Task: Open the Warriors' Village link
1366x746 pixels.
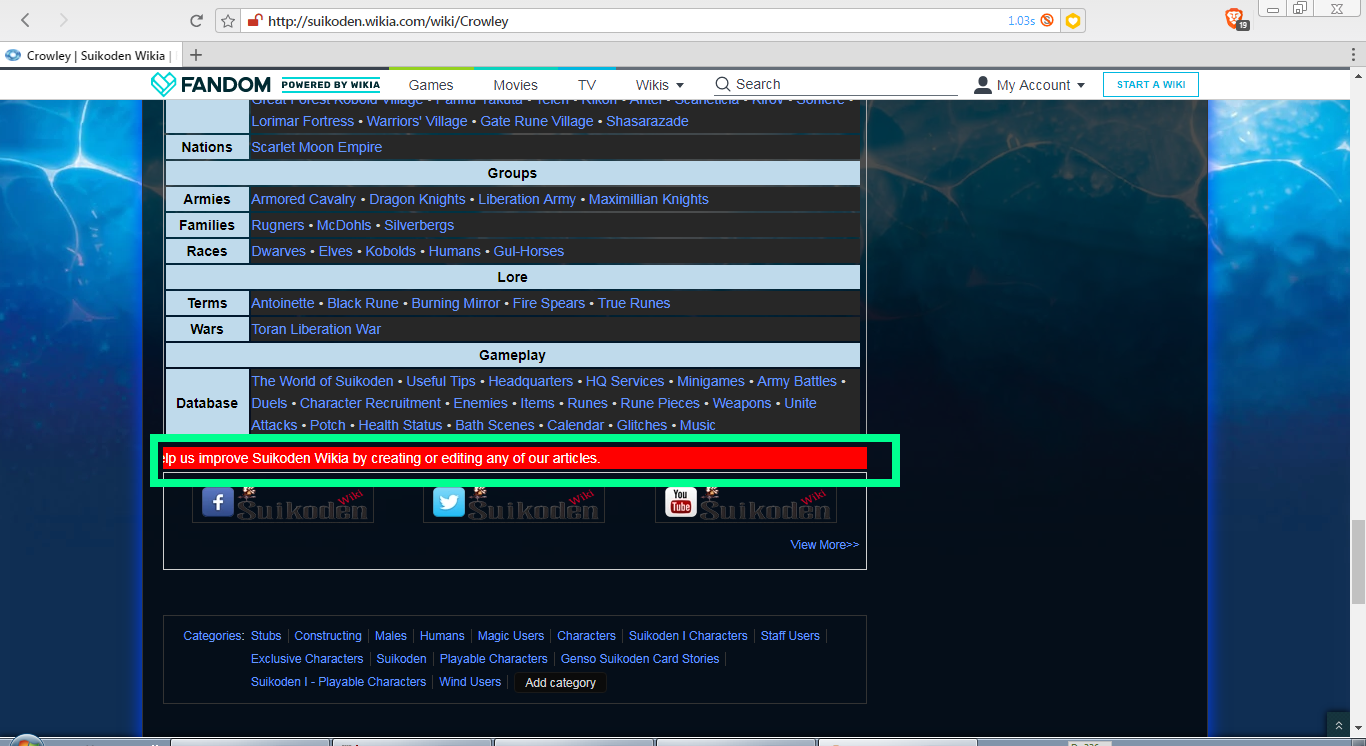Action: [x=417, y=121]
